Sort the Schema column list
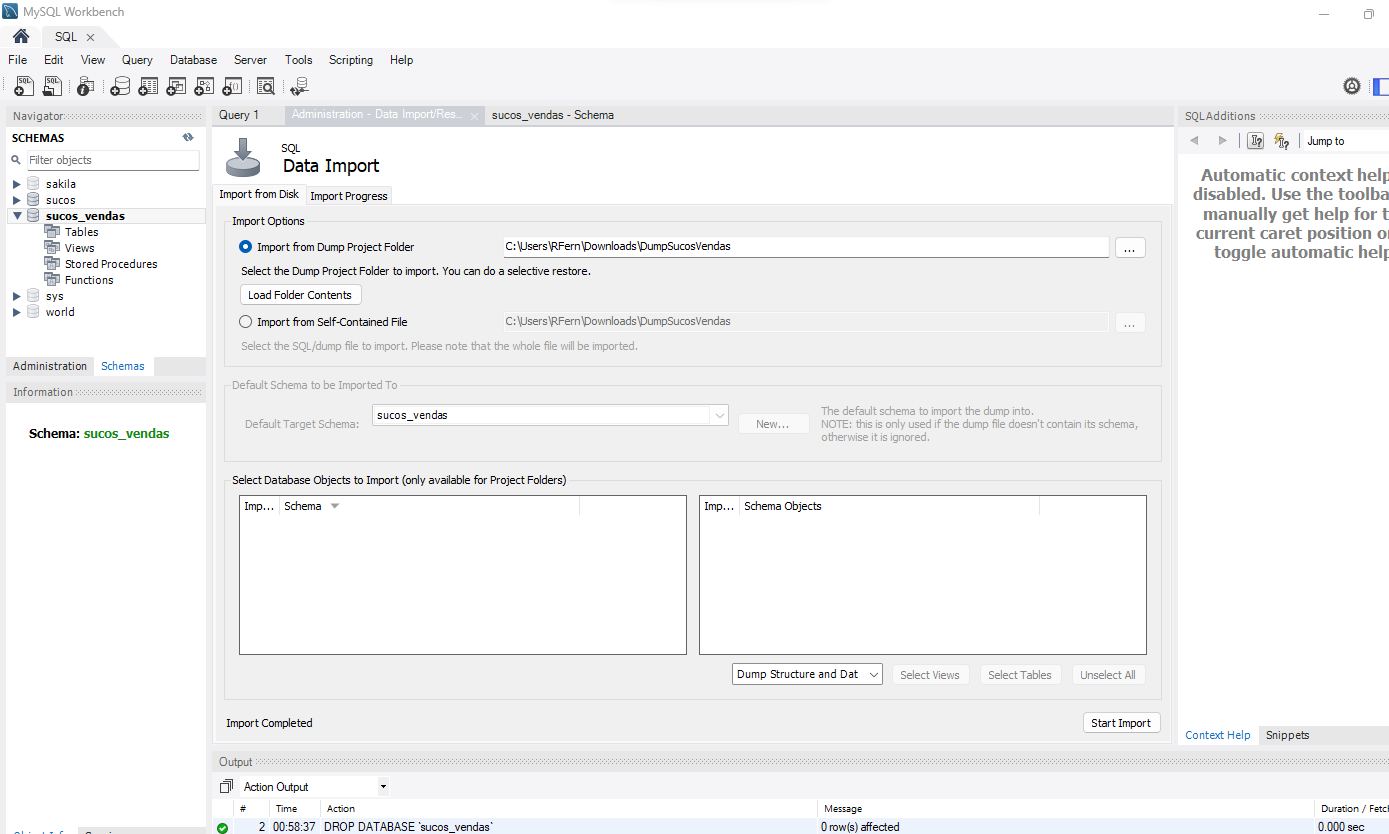 click(335, 506)
